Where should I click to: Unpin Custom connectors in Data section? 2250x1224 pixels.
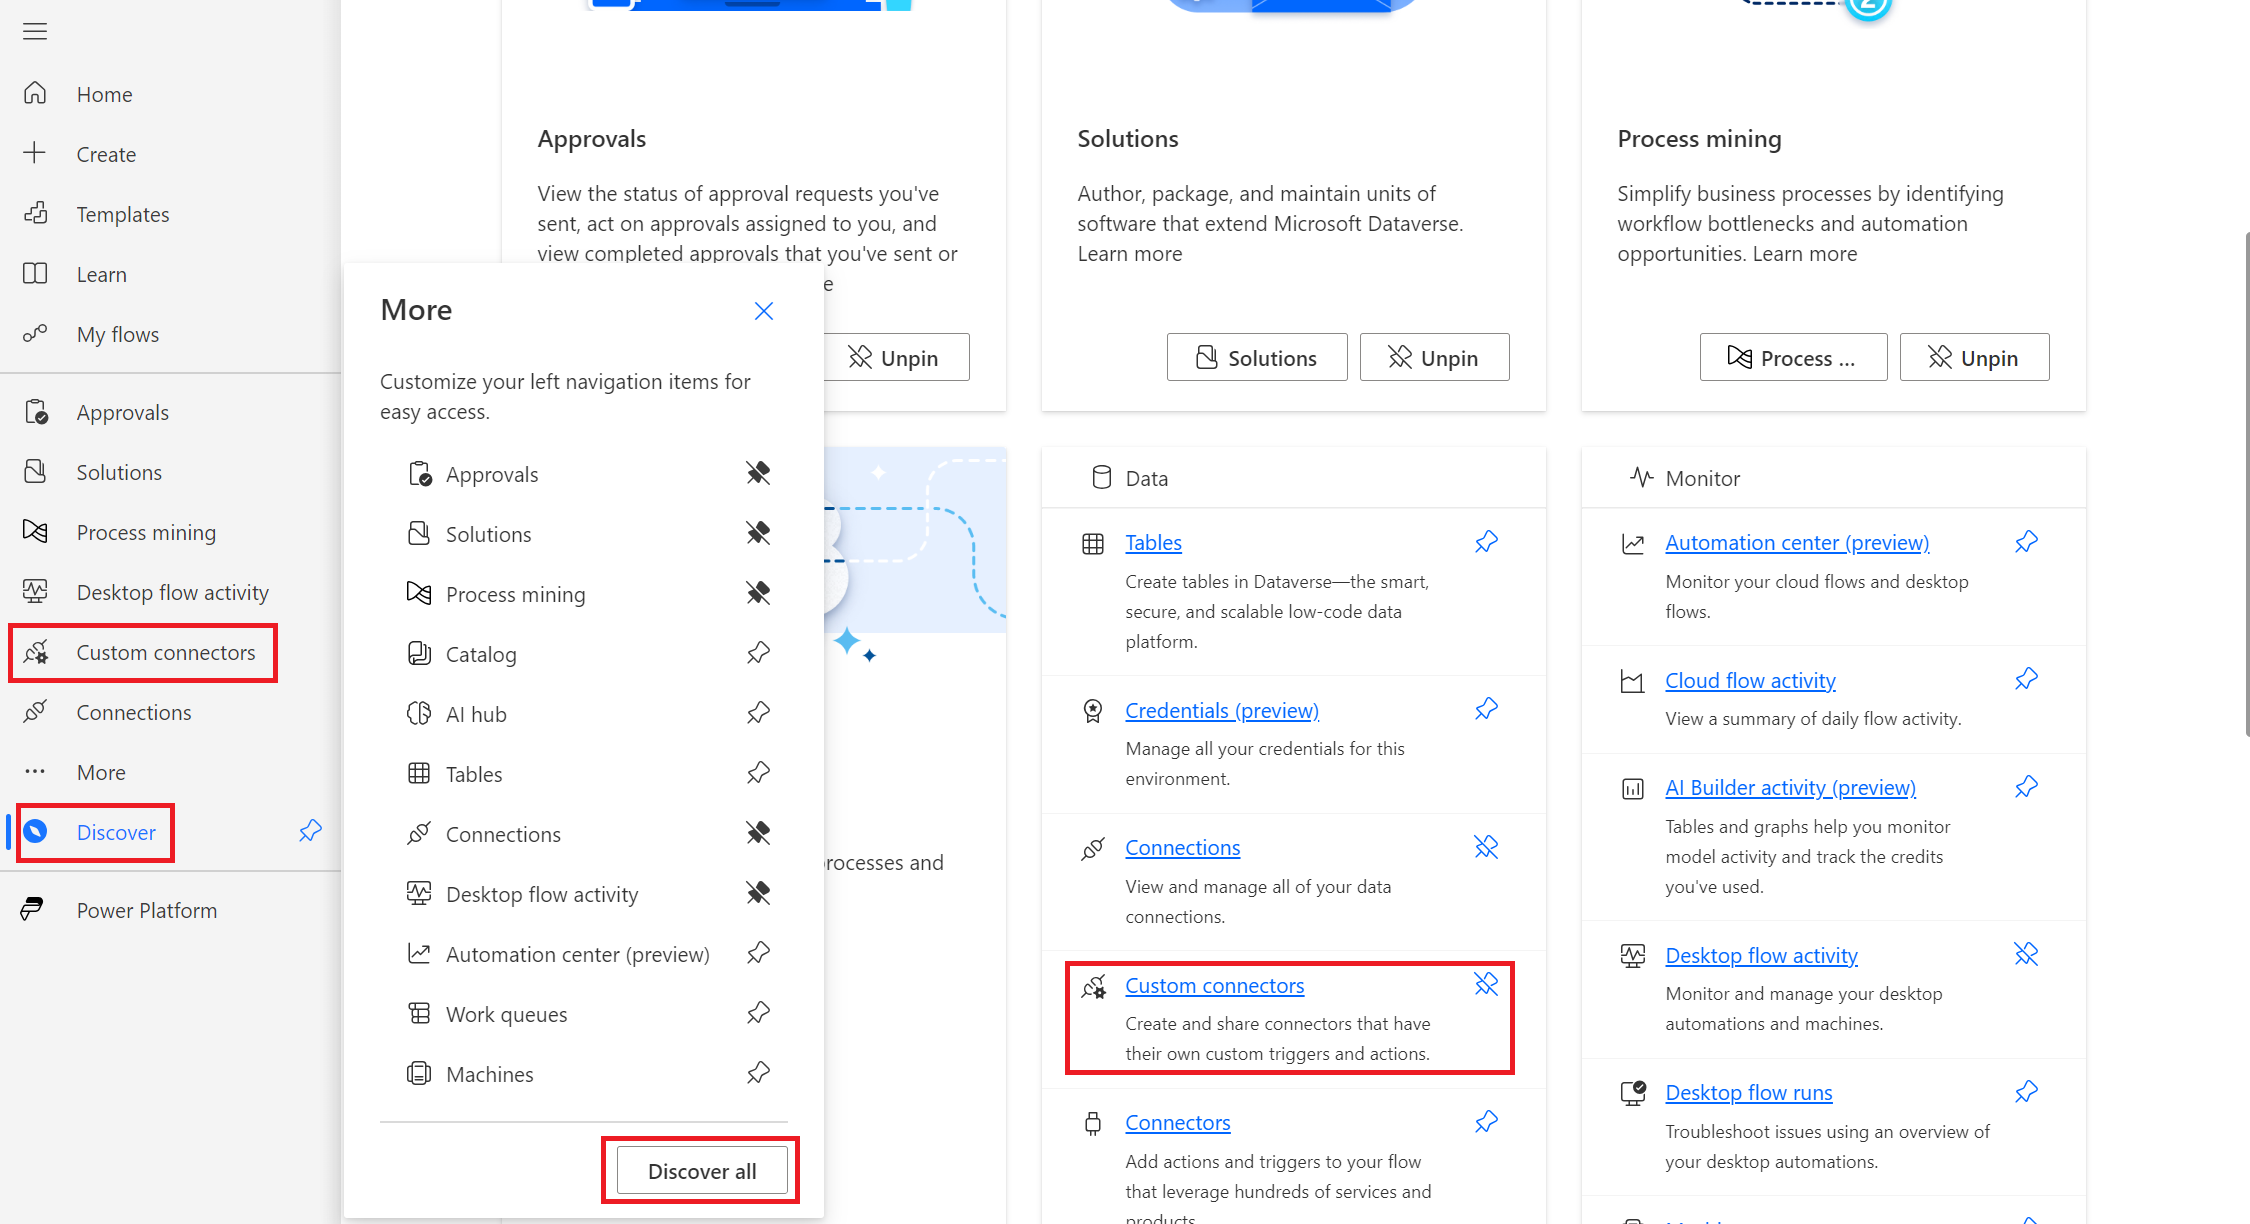point(1486,985)
